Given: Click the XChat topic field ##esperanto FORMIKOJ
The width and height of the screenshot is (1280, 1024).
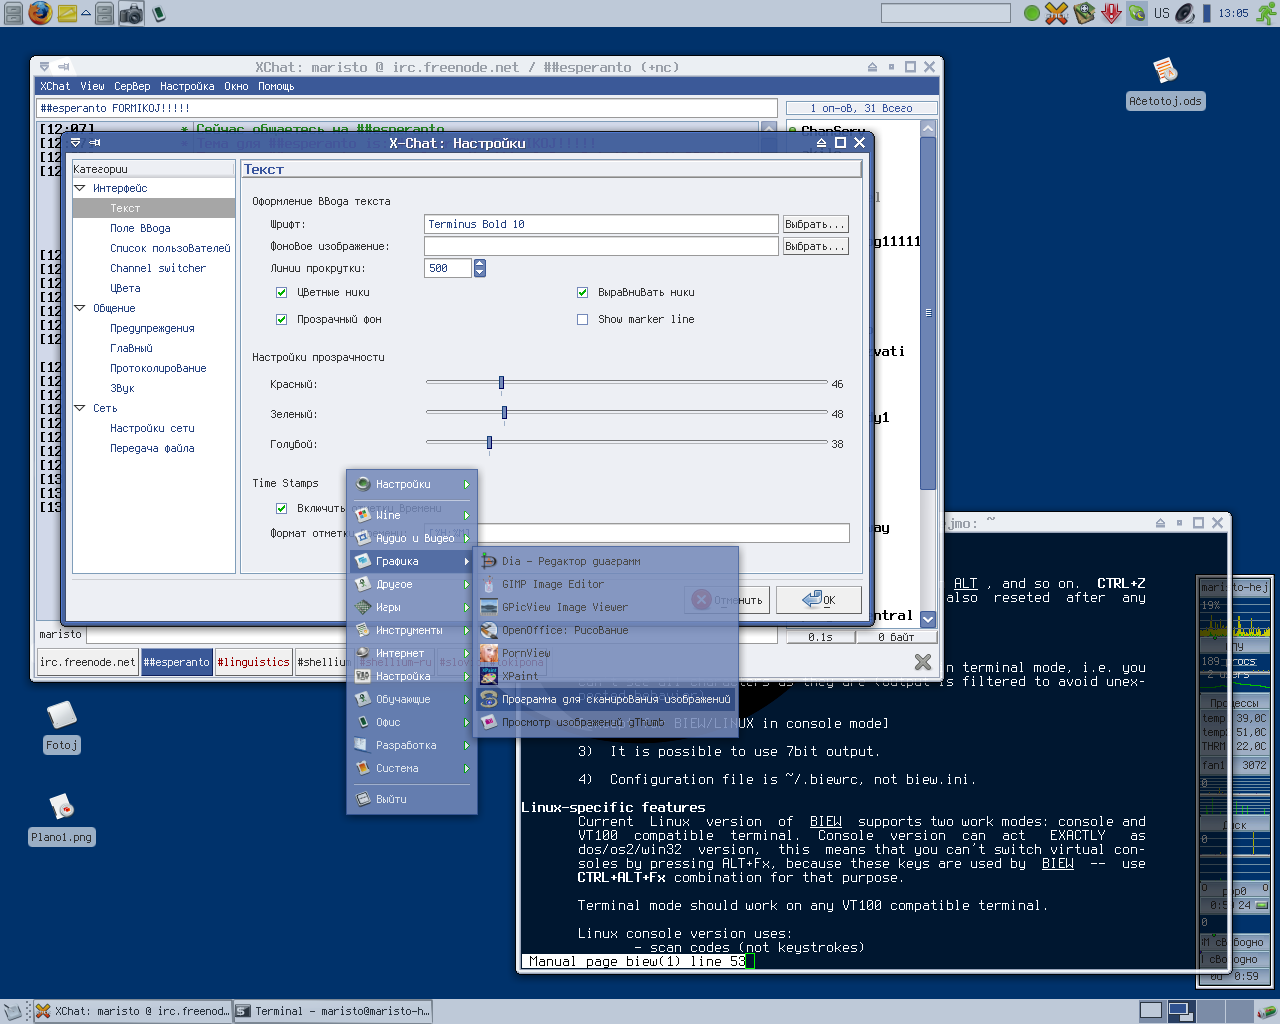Looking at the screenshot, I should click(x=408, y=108).
